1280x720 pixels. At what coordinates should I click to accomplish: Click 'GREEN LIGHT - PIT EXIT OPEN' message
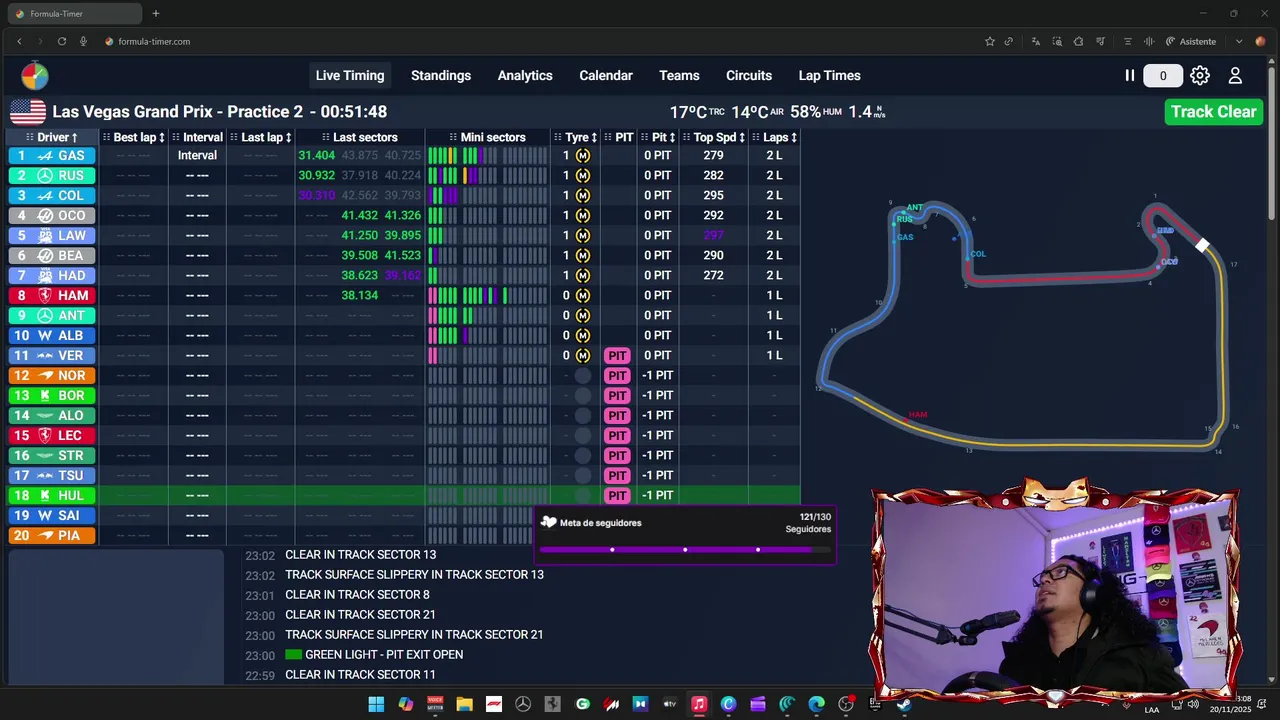pos(384,655)
